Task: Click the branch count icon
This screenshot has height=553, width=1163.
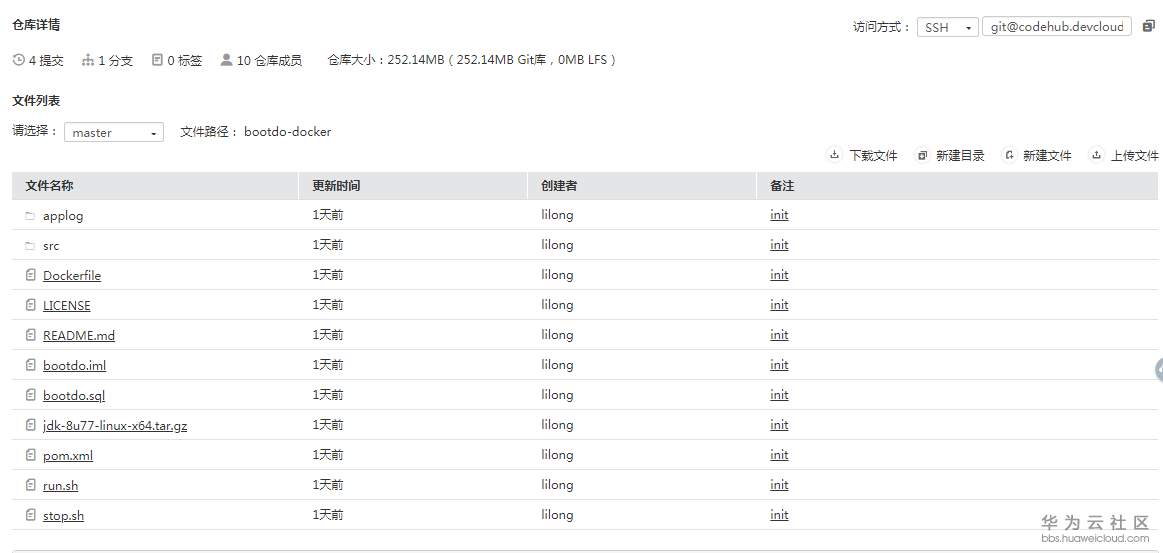Action: [88, 60]
